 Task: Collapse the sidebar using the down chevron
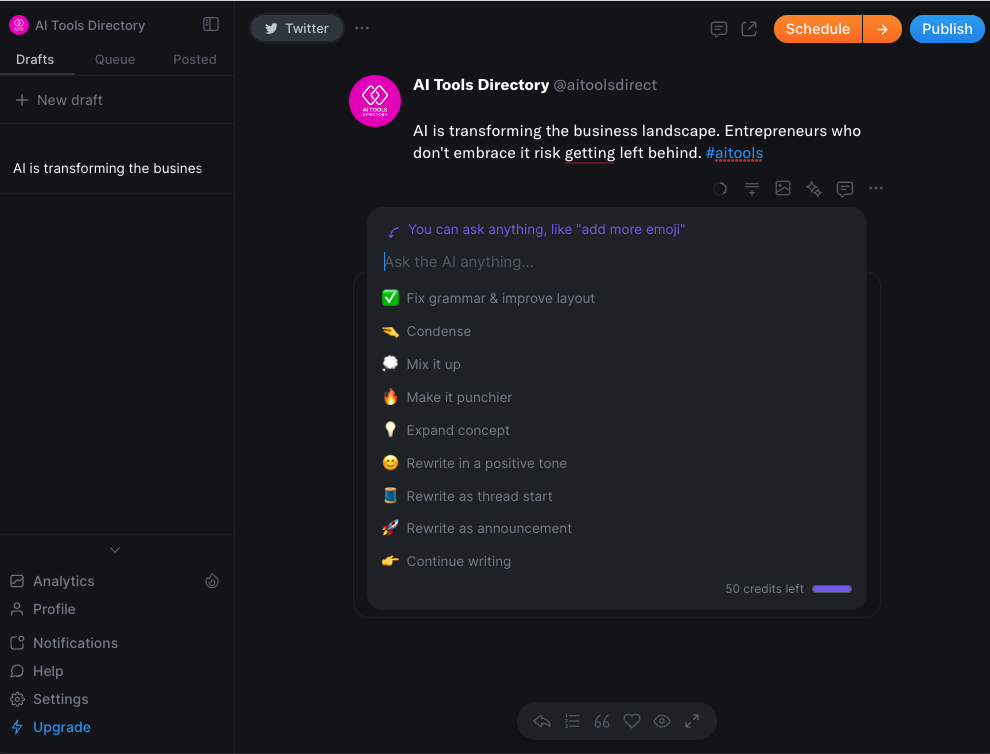[115, 549]
